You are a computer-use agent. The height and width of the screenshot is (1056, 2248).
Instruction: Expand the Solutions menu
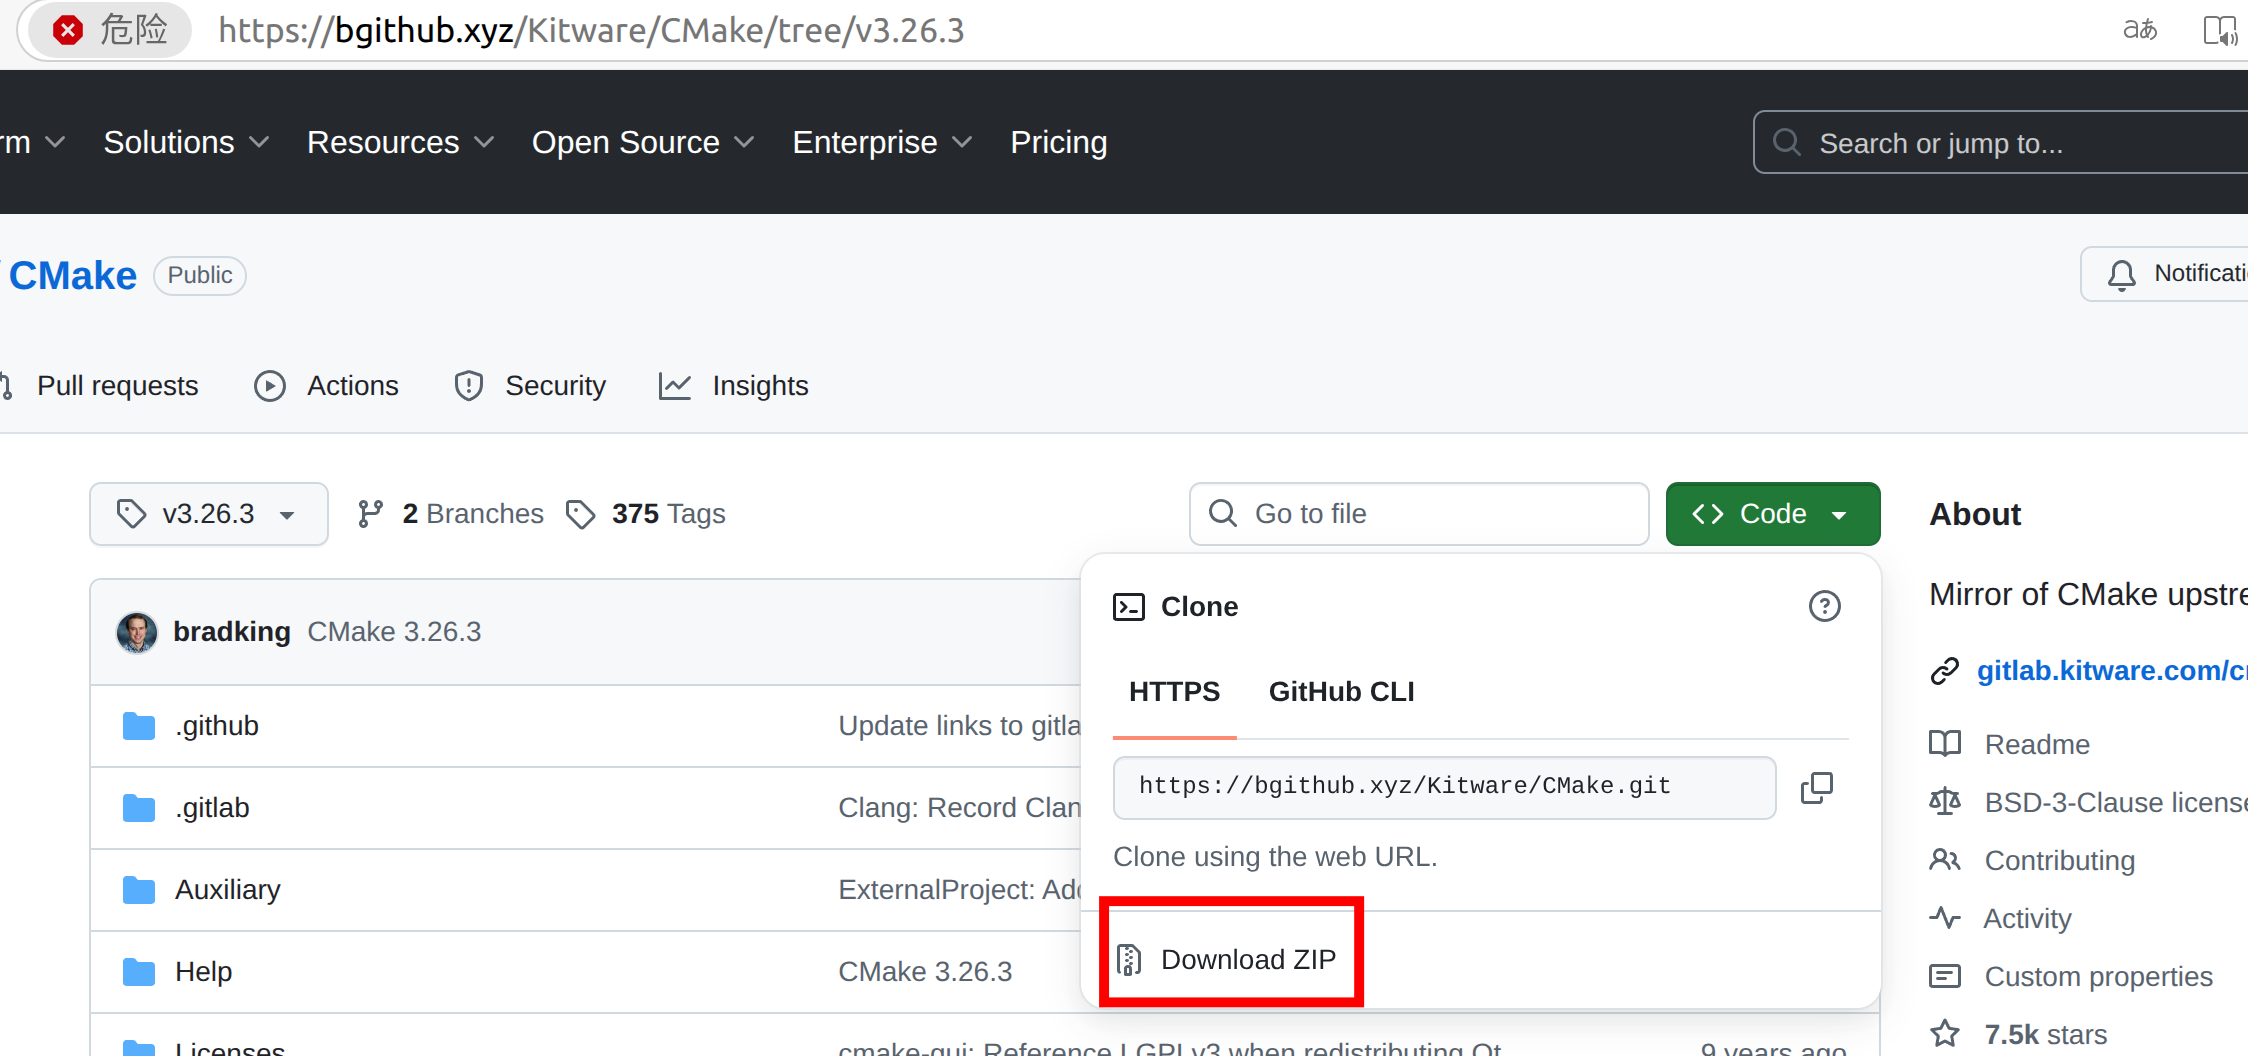click(186, 143)
